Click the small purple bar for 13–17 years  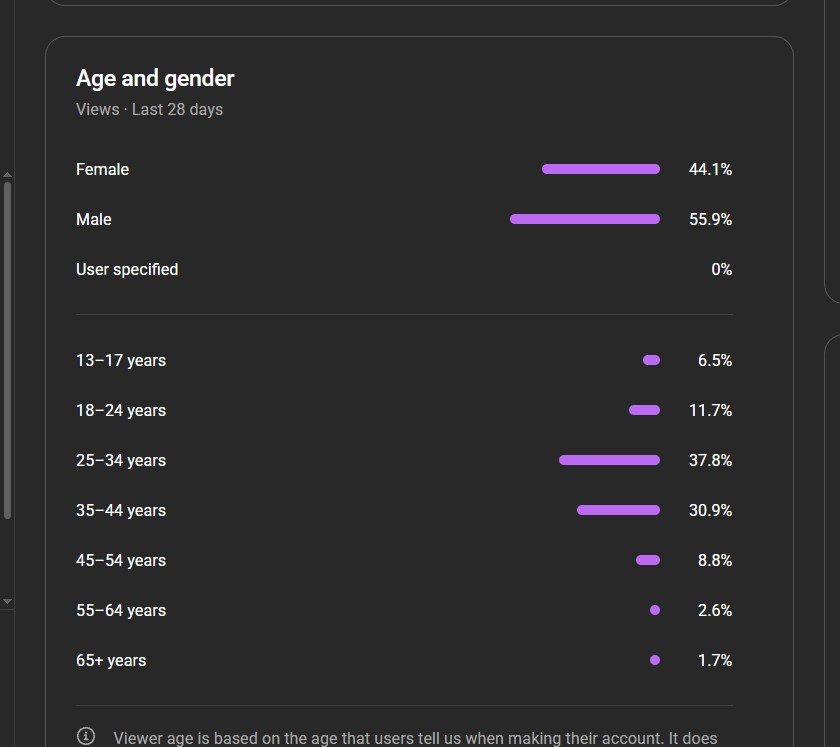point(651,360)
